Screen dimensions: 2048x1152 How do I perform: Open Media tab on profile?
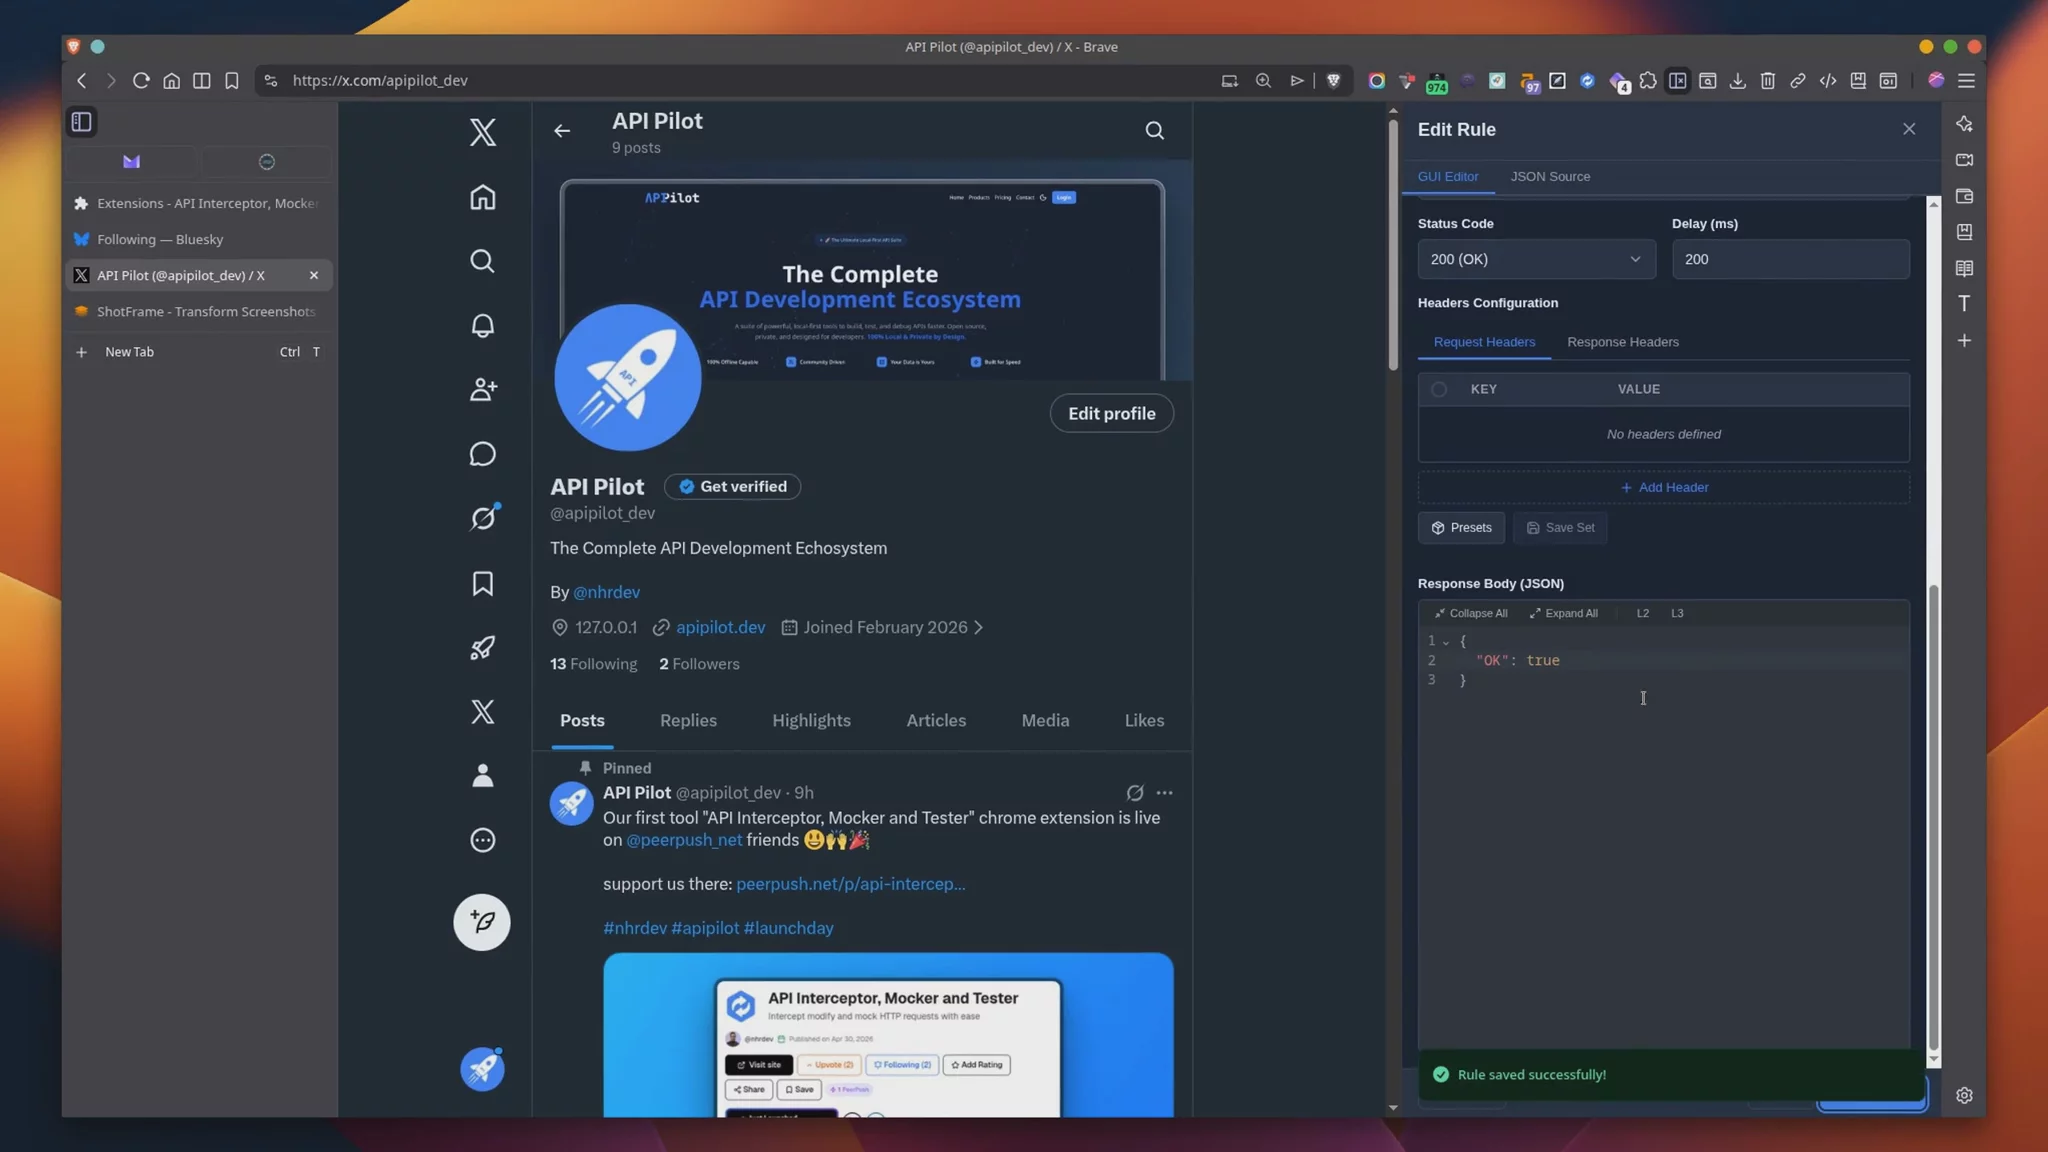click(x=1045, y=720)
